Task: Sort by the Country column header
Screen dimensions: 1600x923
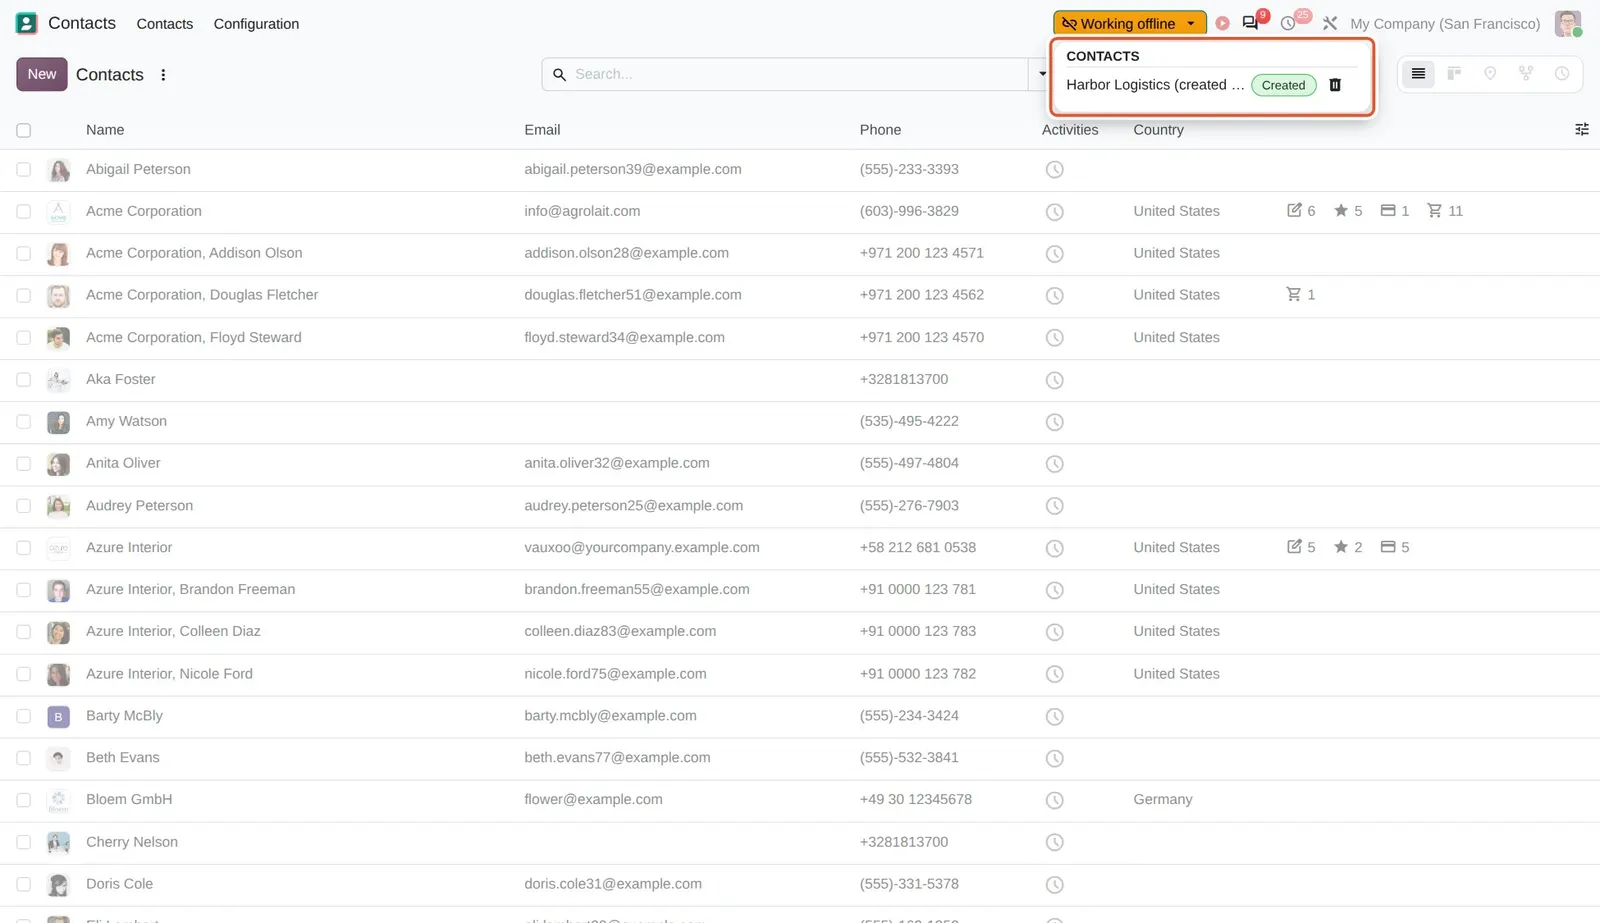Action: [1158, 130]
